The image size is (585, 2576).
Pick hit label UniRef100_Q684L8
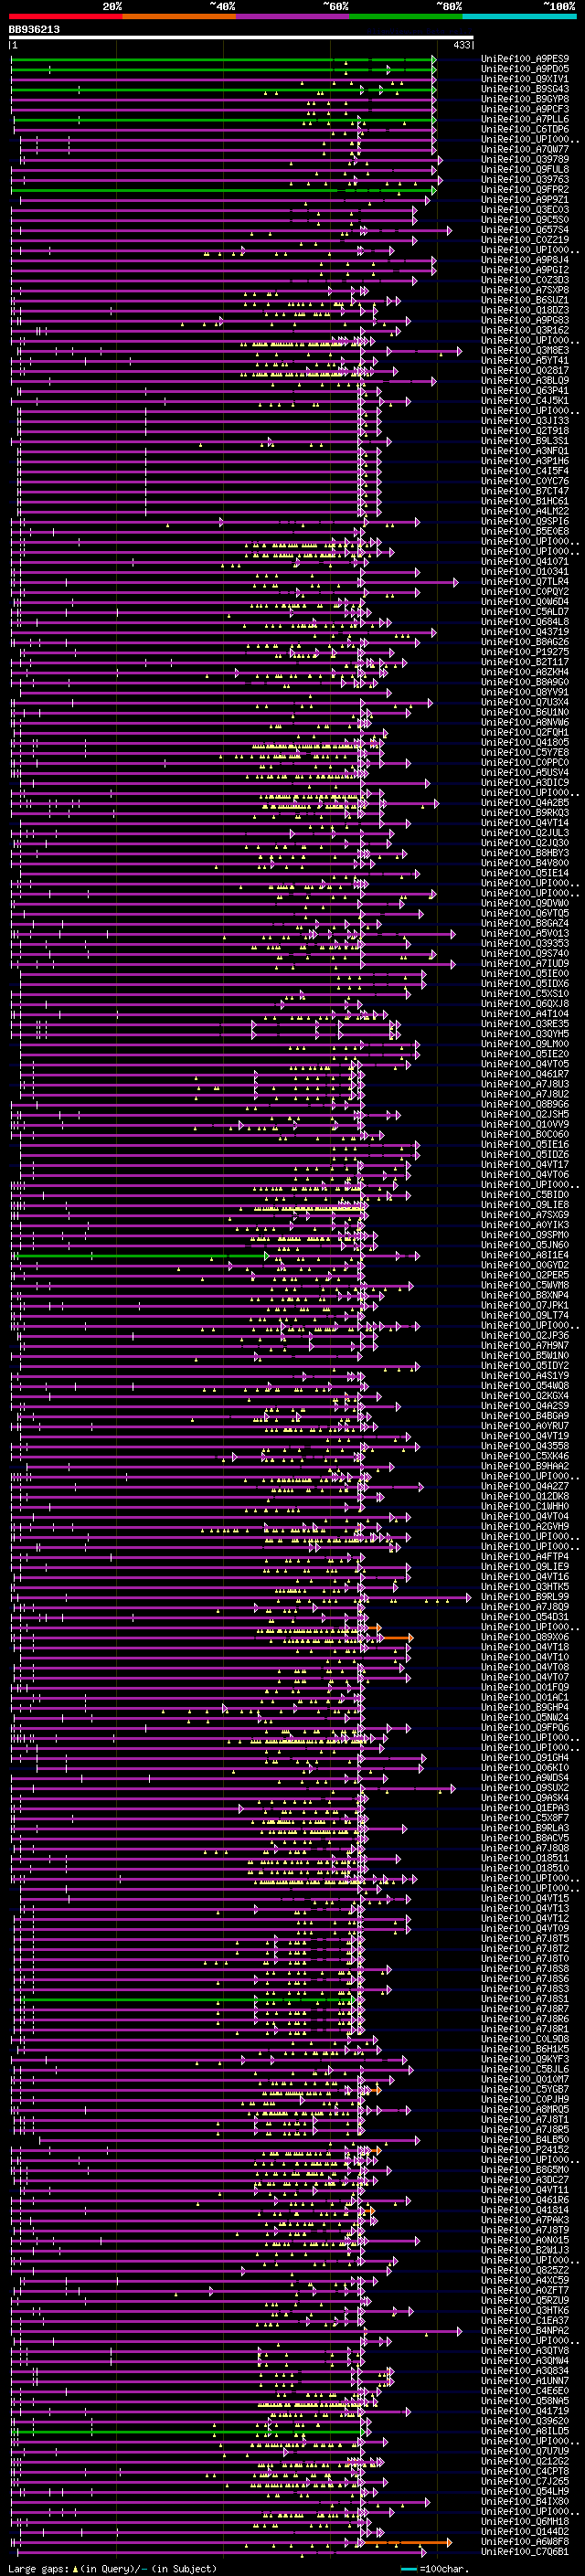[525, 622]
